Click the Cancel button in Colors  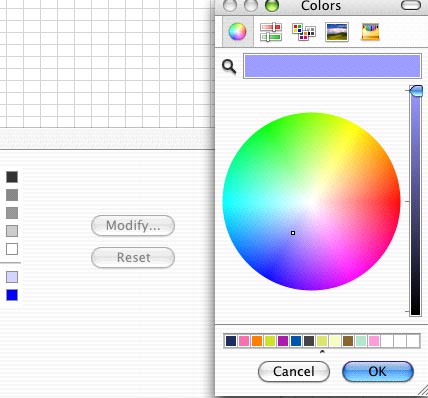tap(294, 371)
